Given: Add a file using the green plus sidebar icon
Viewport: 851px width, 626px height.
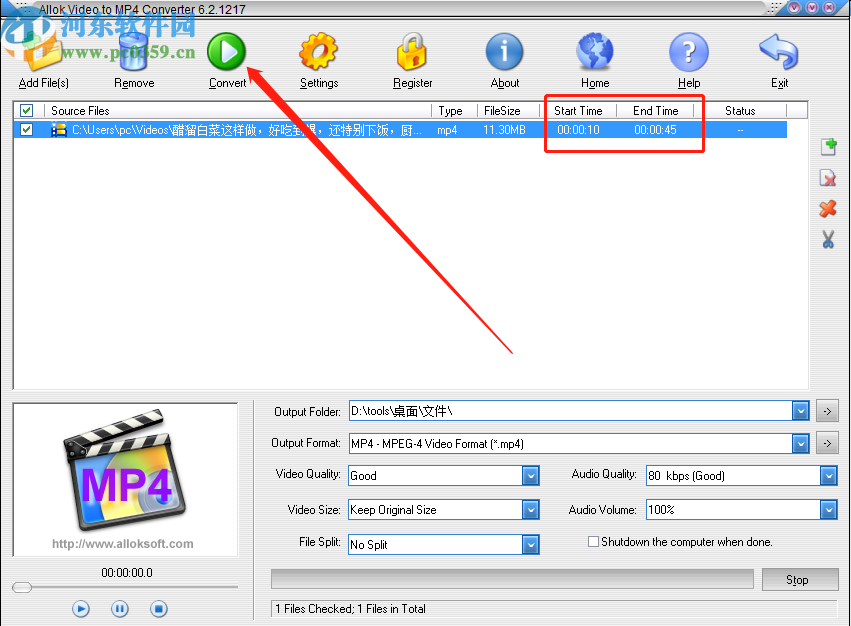Looking at the screenshot, I should (828, 146).
